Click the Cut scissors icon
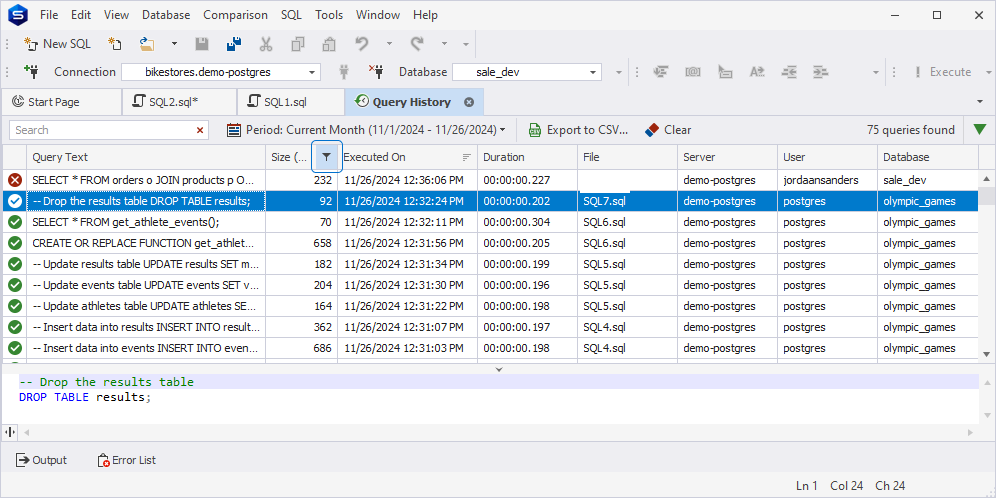 [x=266, y=44]
